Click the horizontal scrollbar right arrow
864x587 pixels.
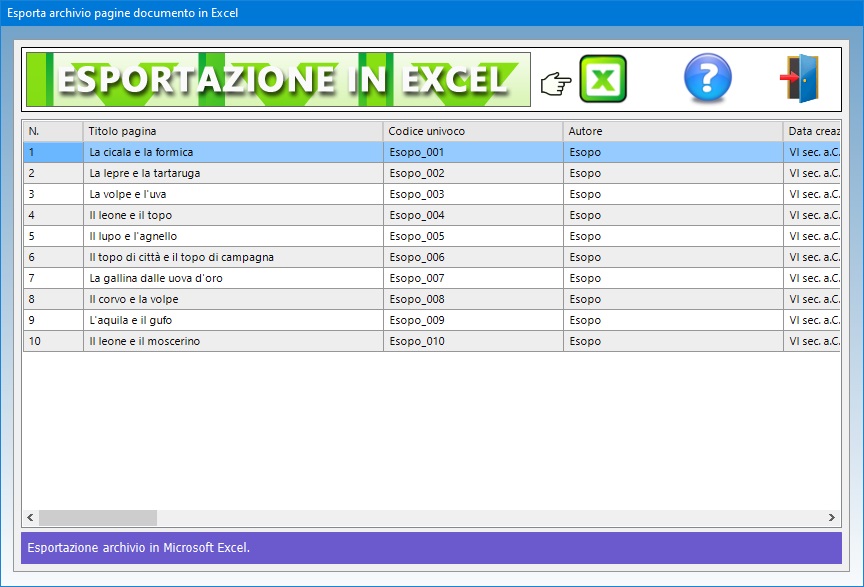pos(832,518)
